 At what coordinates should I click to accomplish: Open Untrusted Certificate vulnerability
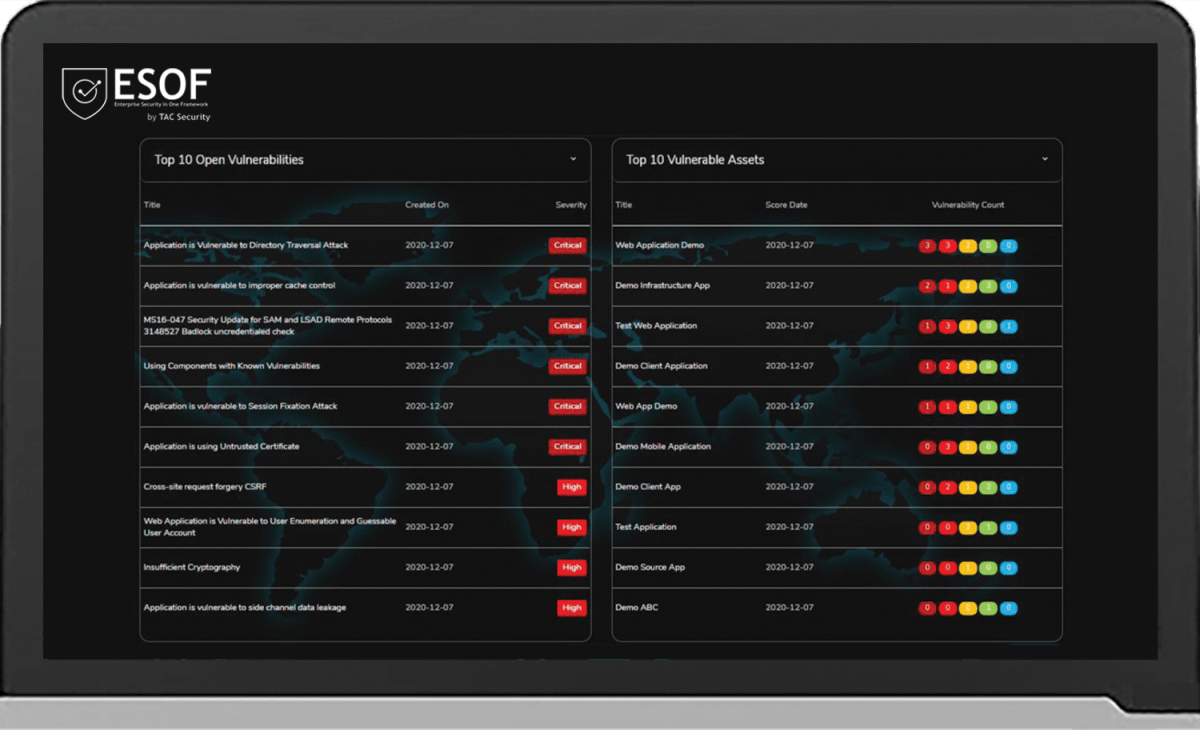tap(221, 446)
